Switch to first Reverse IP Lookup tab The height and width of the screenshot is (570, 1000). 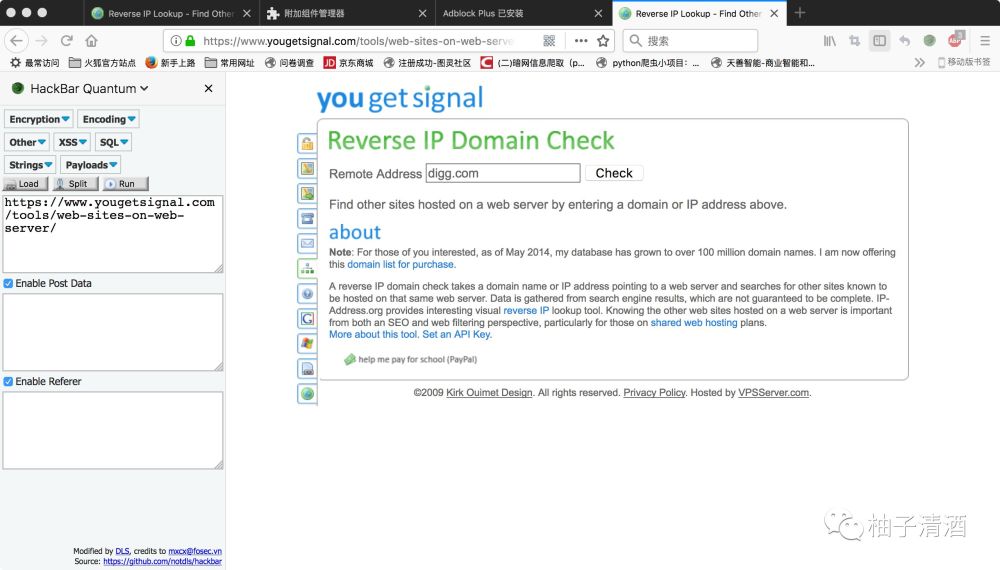pos(170,13)
